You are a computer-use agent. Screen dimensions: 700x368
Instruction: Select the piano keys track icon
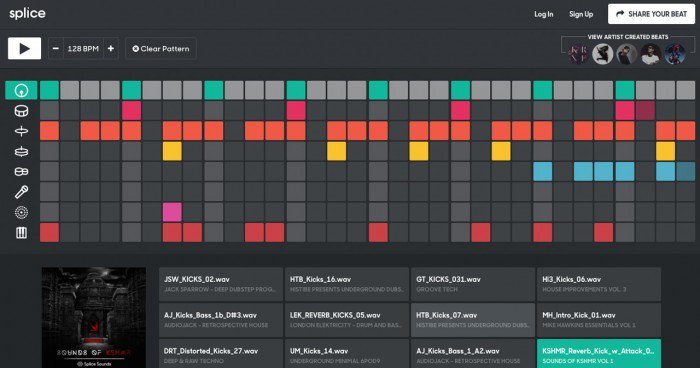(x=21, y=233)
